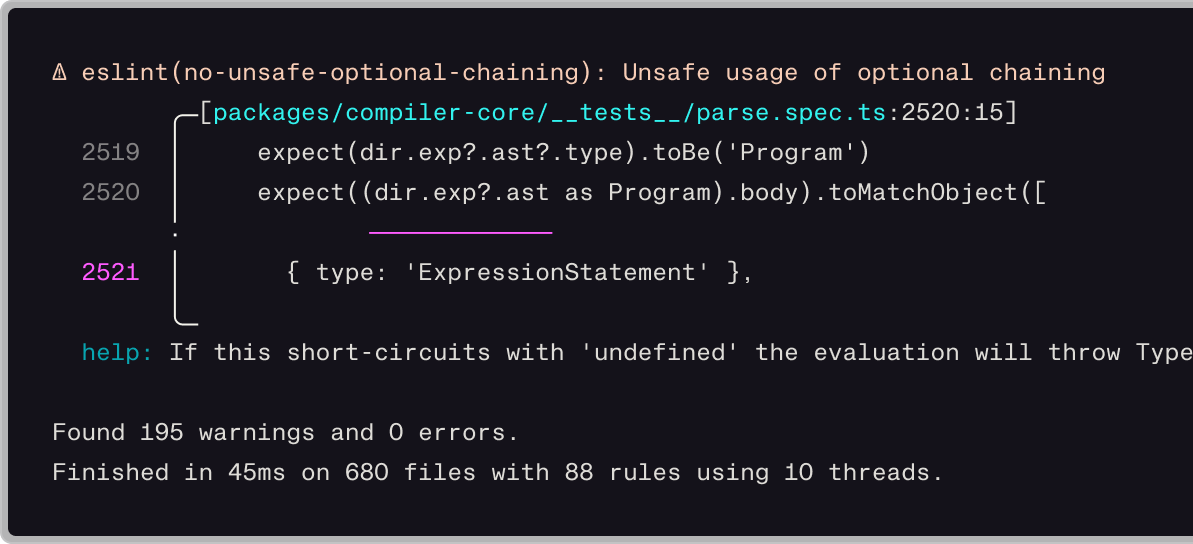Viewport: 1193px width, 544px height.
Task: Click the magenta line number 2521
Action: [x=111, y=272]
